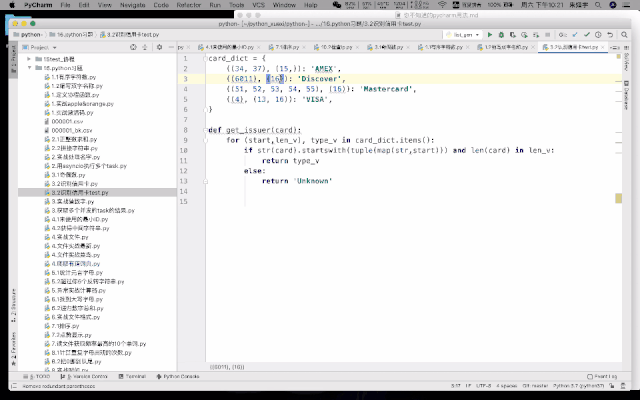The image size is (640, 400).
Task: Open the run configuration dropdown
Action: tap(463, 35)
